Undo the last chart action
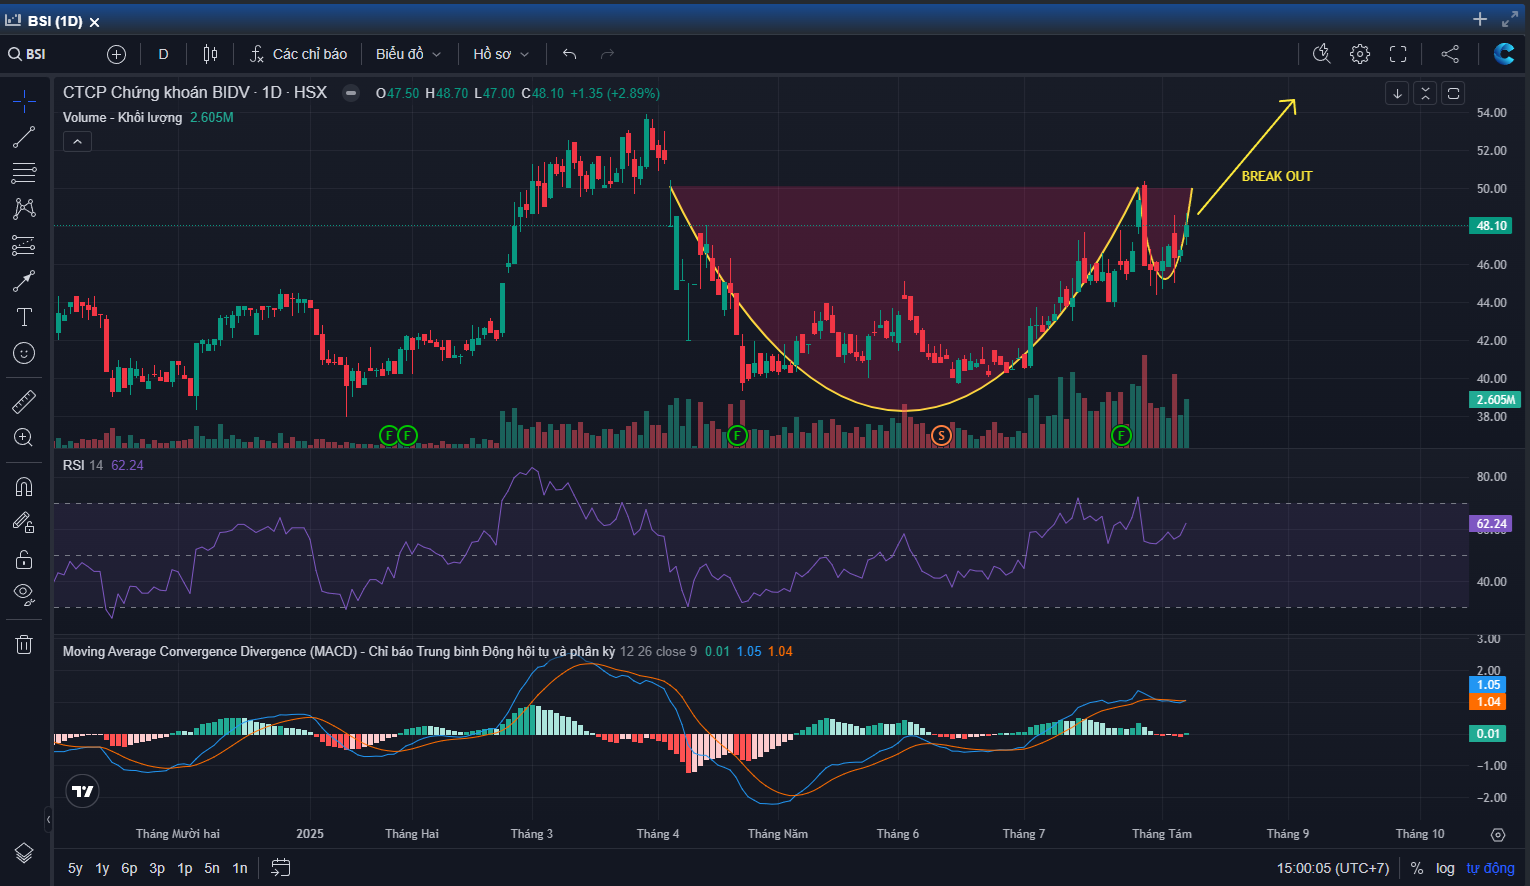The height and width of the screenshot is (886, 1530). tap(570, 54)
